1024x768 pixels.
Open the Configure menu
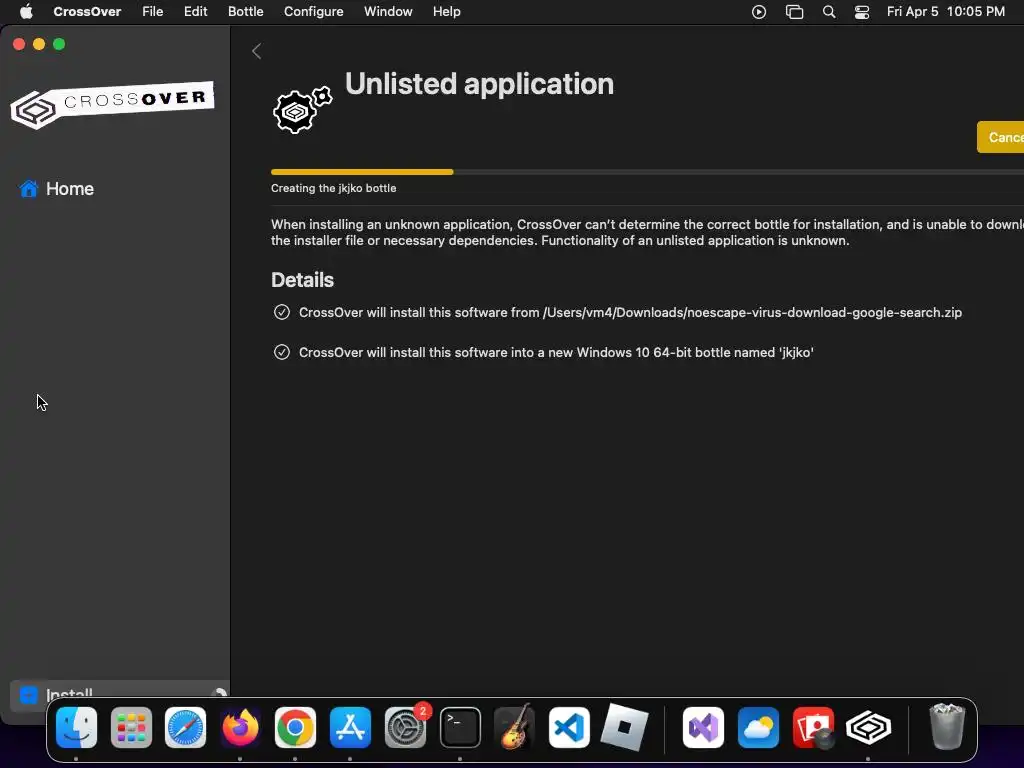click(x=313, y=12)
